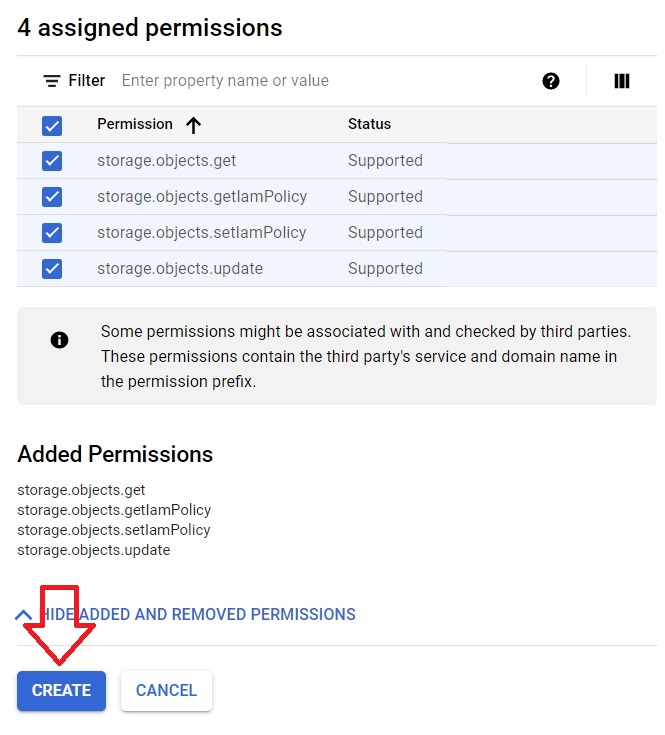Image resolution: width=665 pixels, height=735 pixels.
Task: Sort by the Permission column header
Action: pos(134,124)
